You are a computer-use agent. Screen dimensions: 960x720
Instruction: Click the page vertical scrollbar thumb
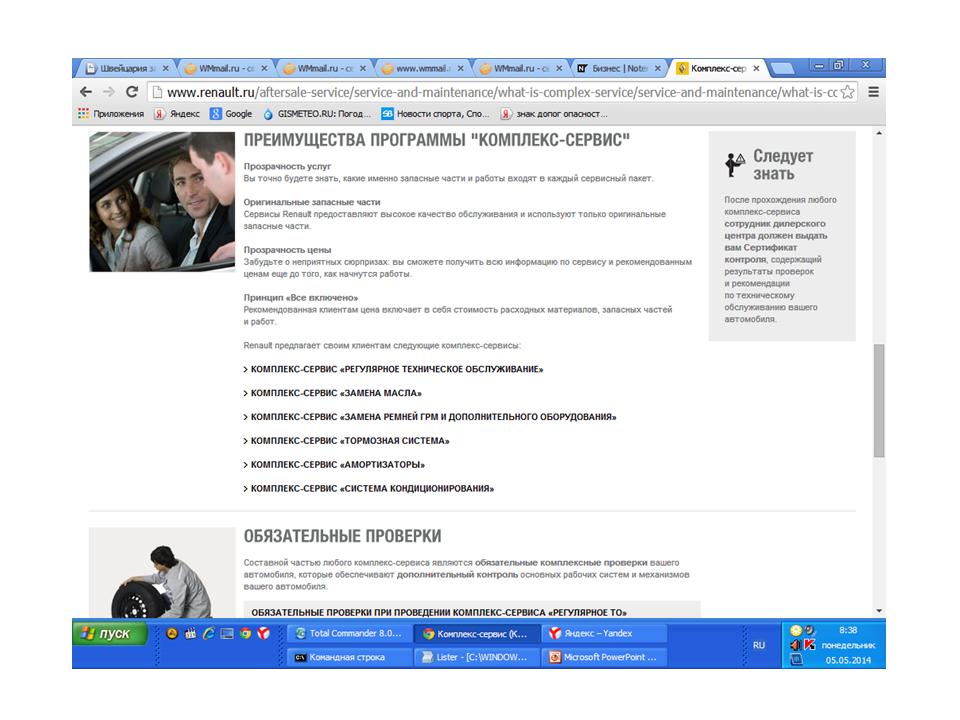click(879, 400)
